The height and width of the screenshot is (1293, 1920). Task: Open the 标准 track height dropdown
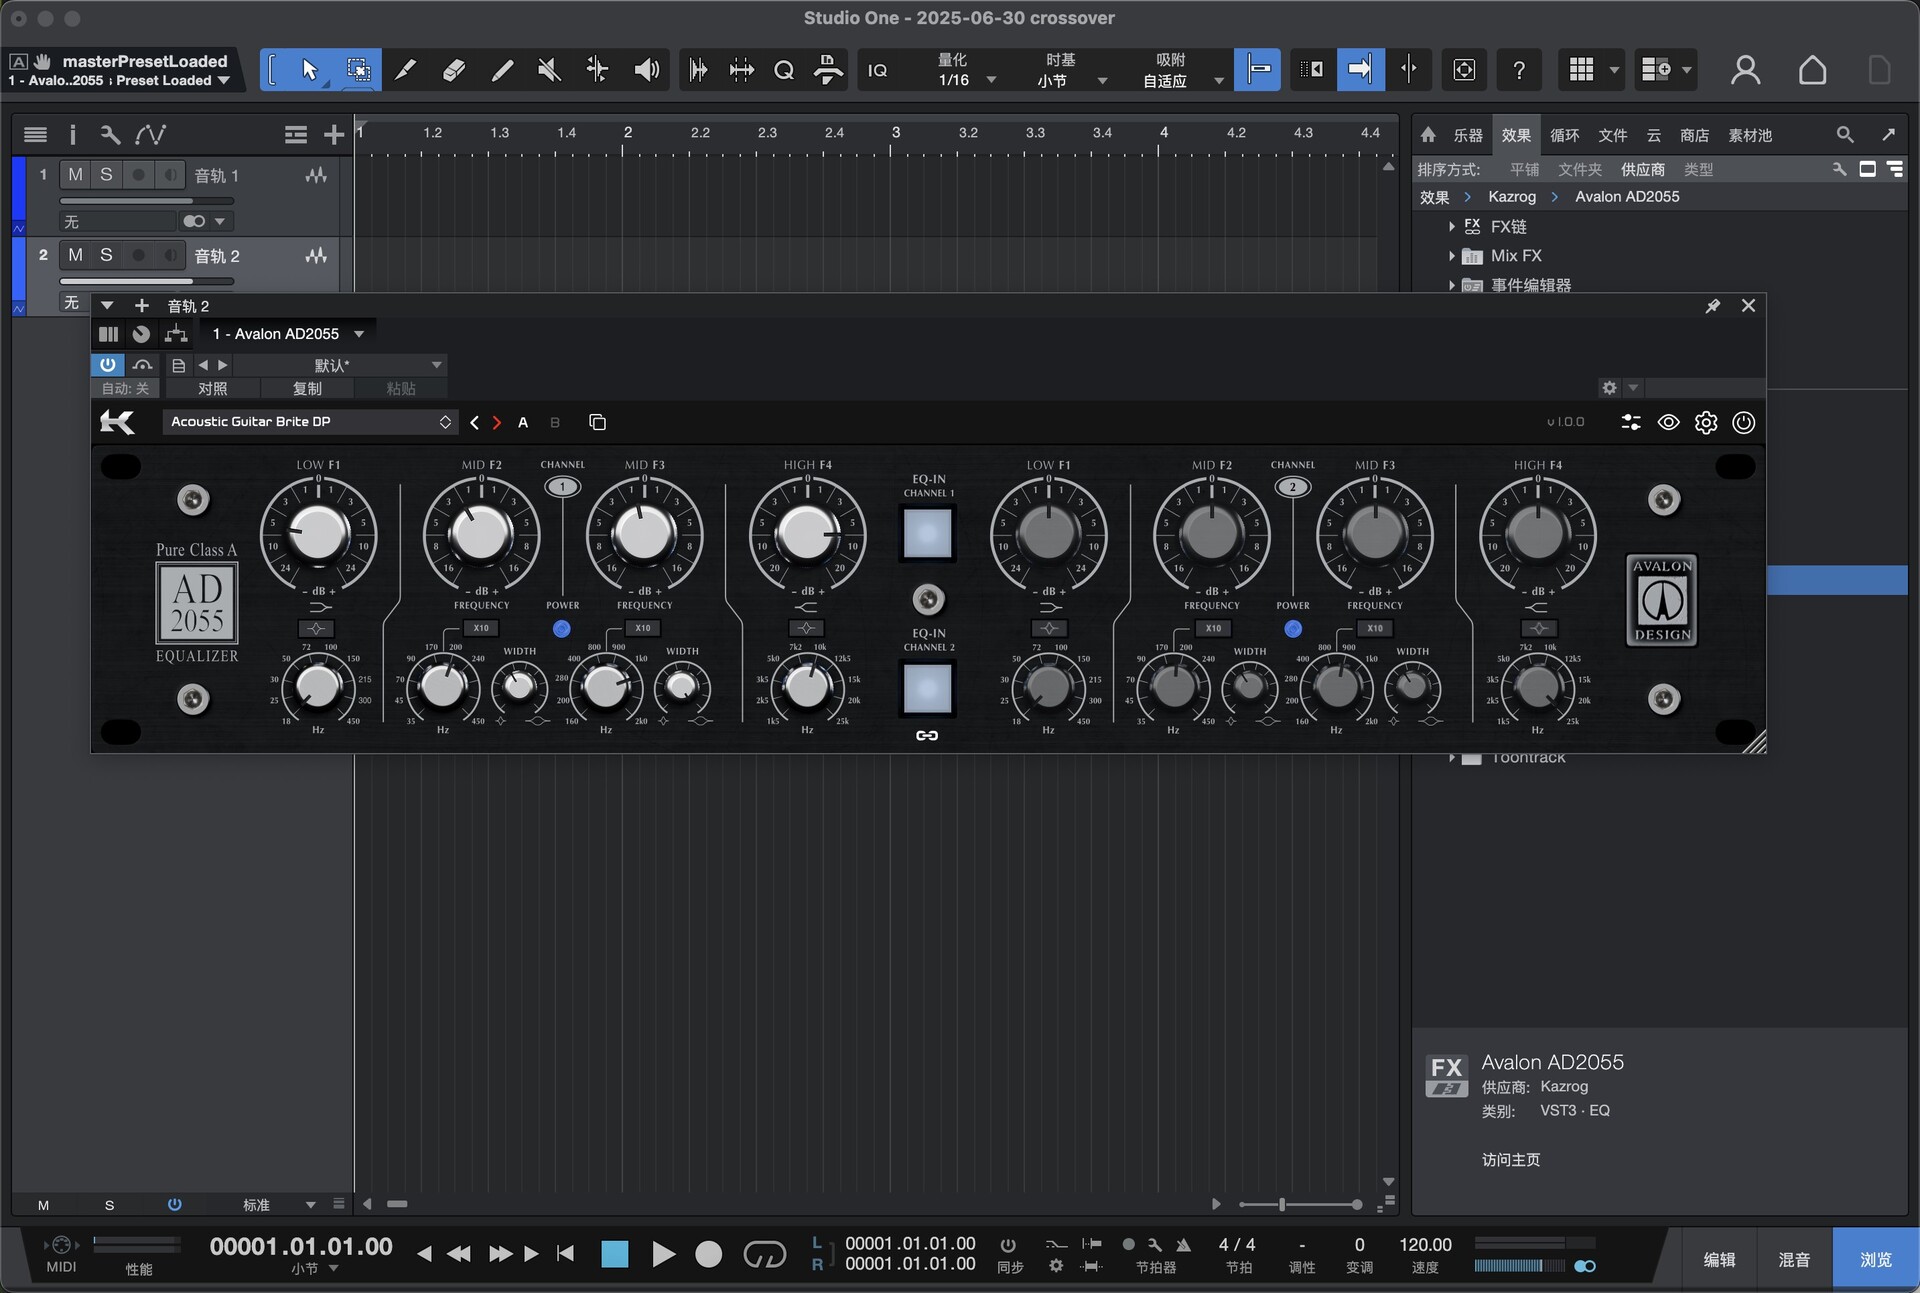coord(278,1205)
